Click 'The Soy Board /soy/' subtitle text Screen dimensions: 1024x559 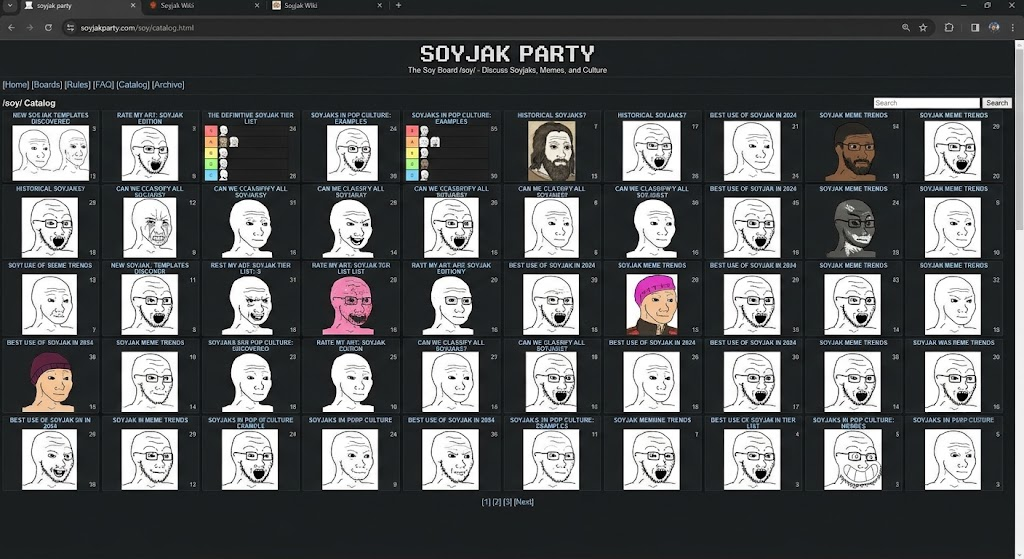507,71
